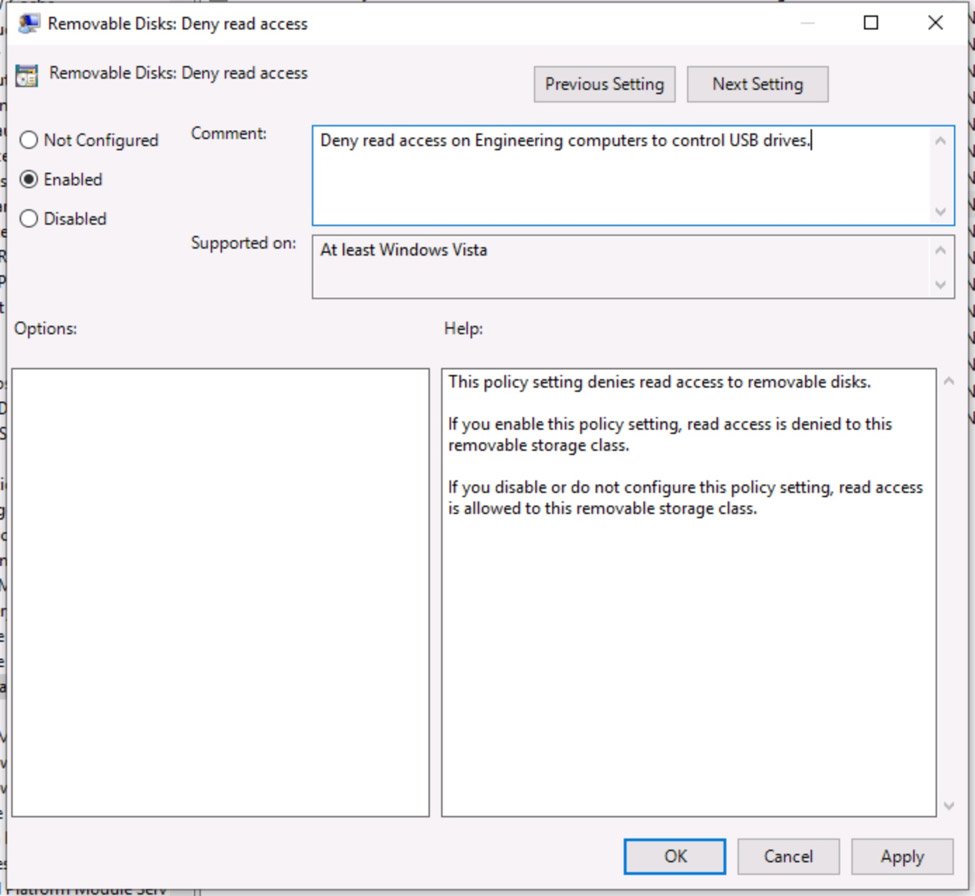Click the Previous Setting button
The height and width of the screenshot is (896, 975).
coord(604,84)
